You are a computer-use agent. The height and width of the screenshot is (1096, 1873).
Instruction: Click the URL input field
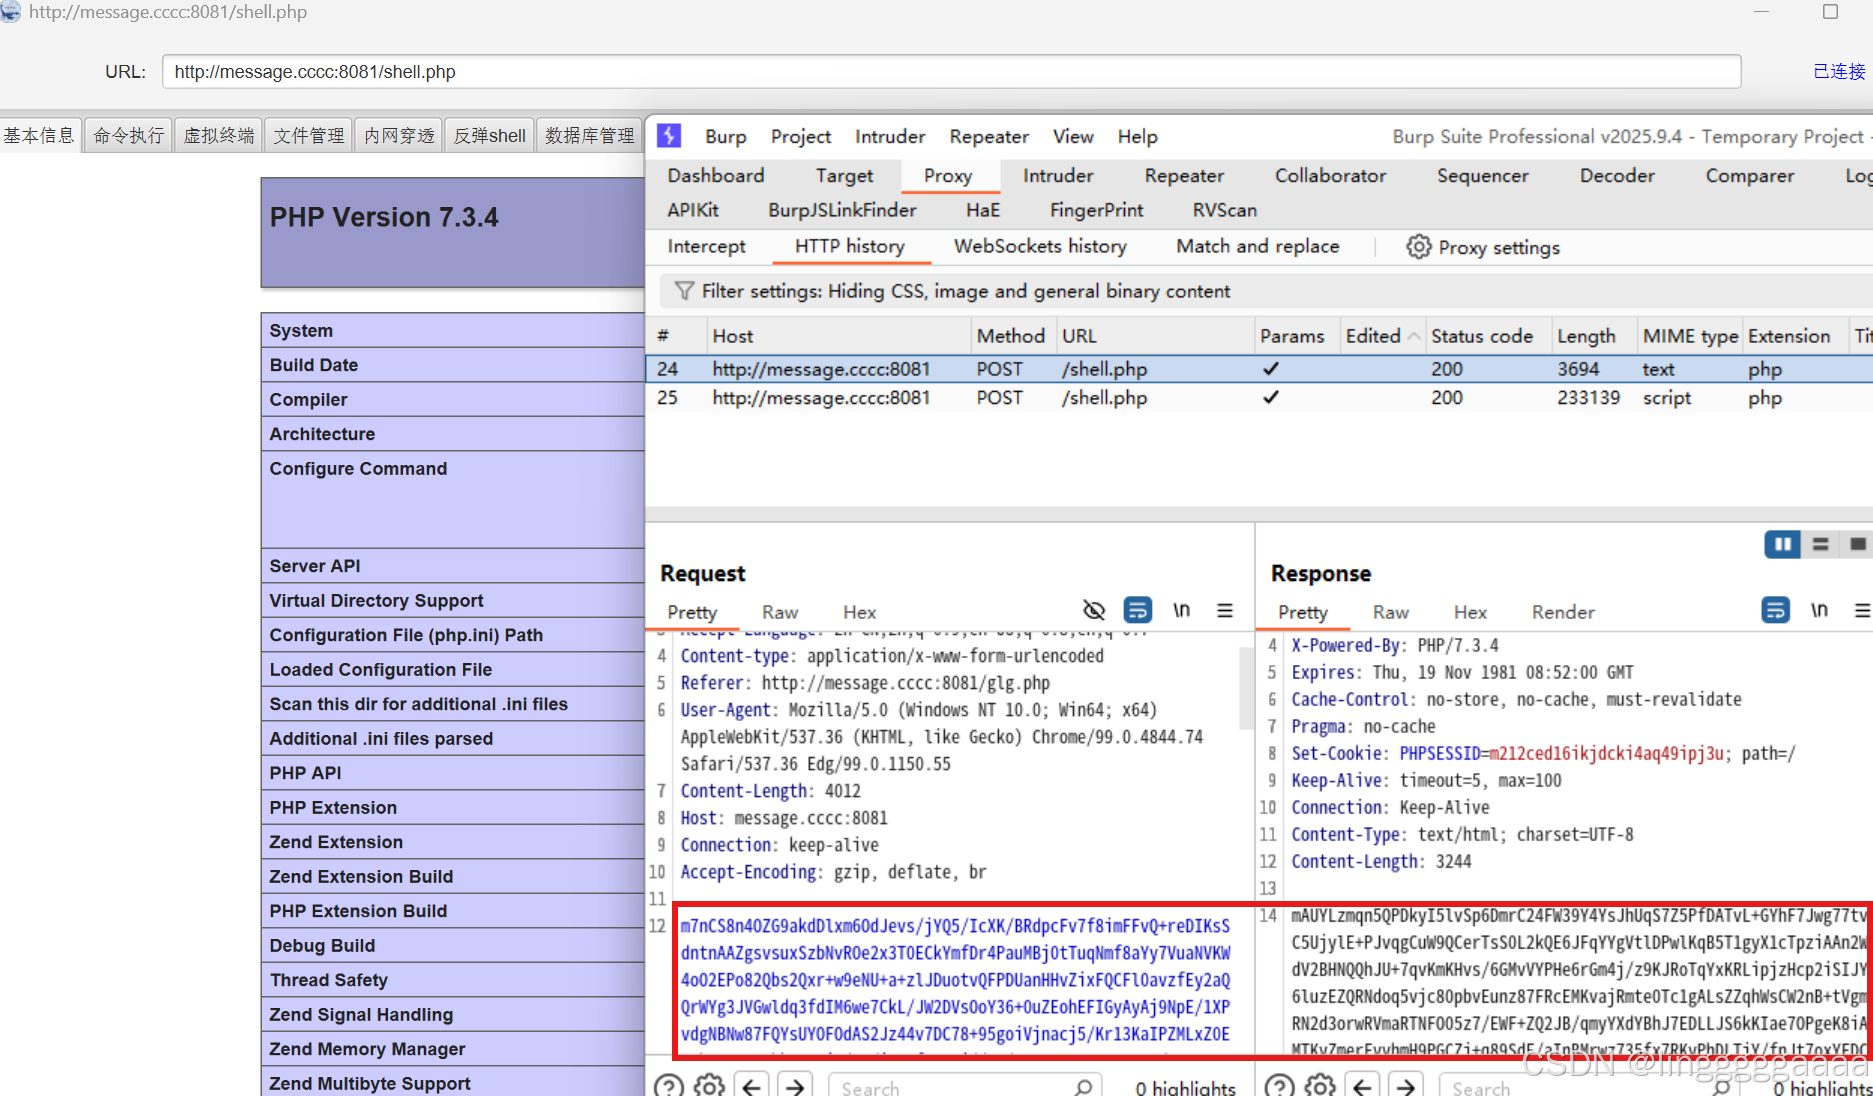[x=952, y=72]
